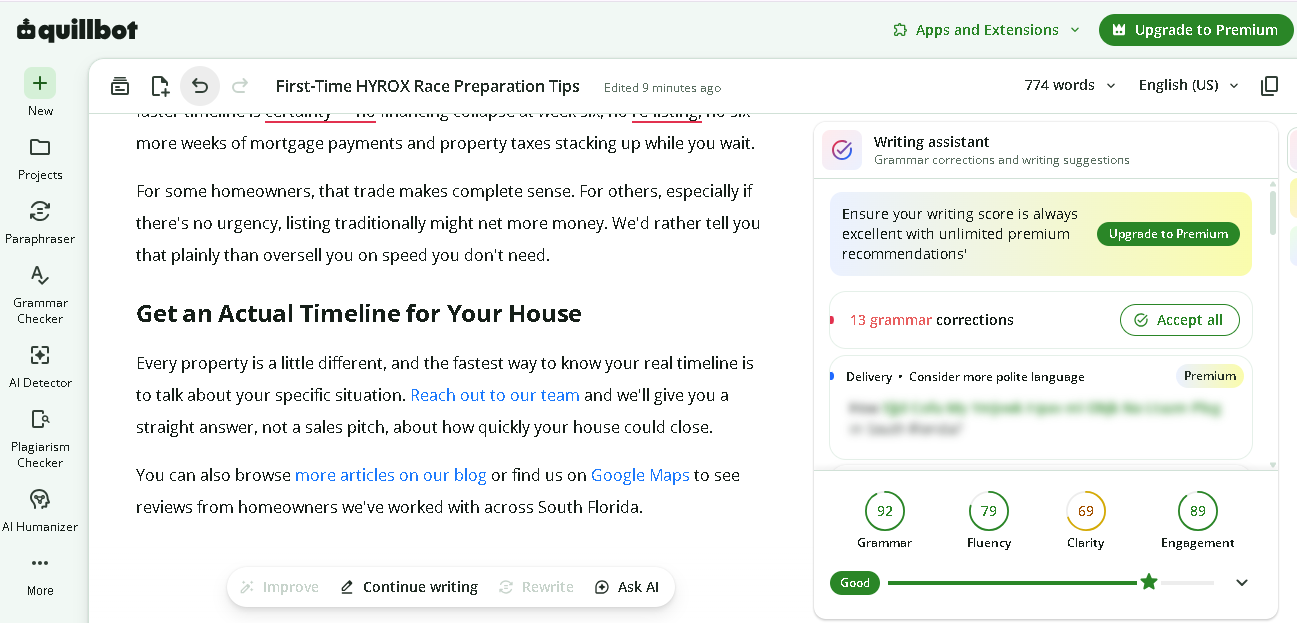The image size is (1297, 623).
Task: Click 'Edited 9 minutes ago' status
Action: 662,88
